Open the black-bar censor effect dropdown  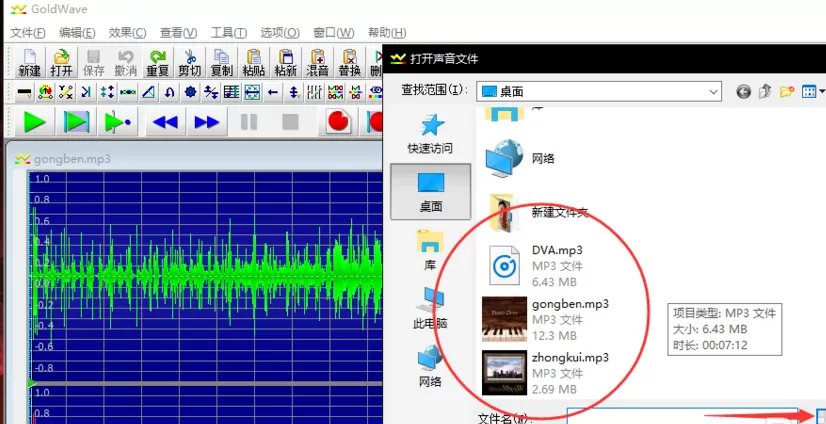(x=24, y=93)
